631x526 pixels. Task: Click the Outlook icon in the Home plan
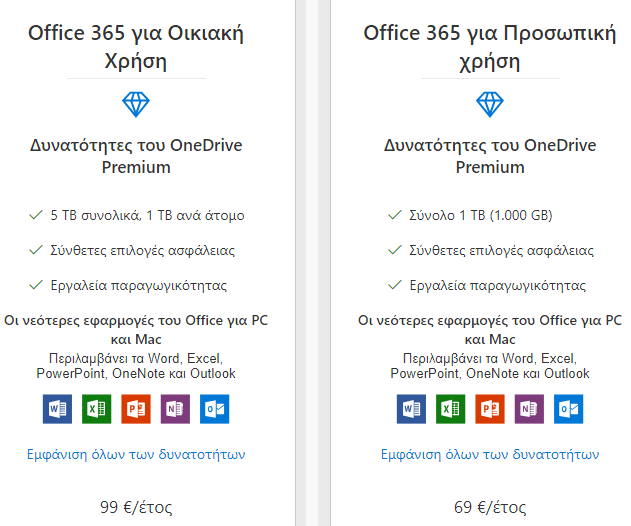(214, 409)
